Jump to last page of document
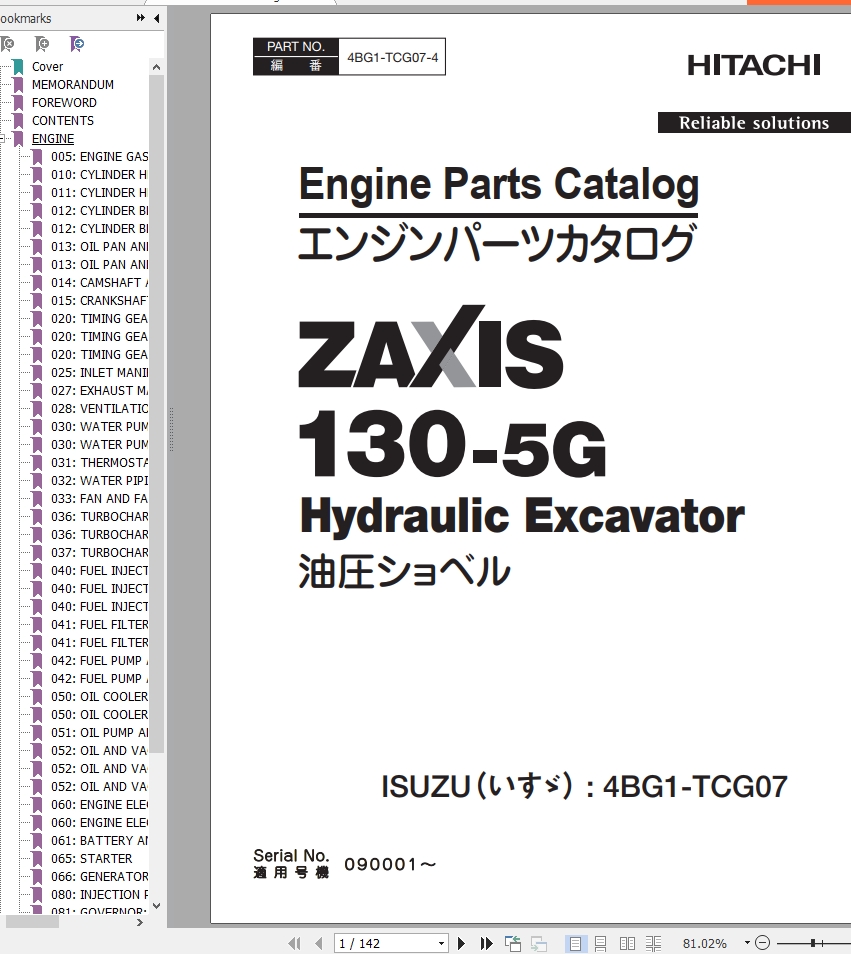Viewport: 851px width, 954px height. [486, 943]
